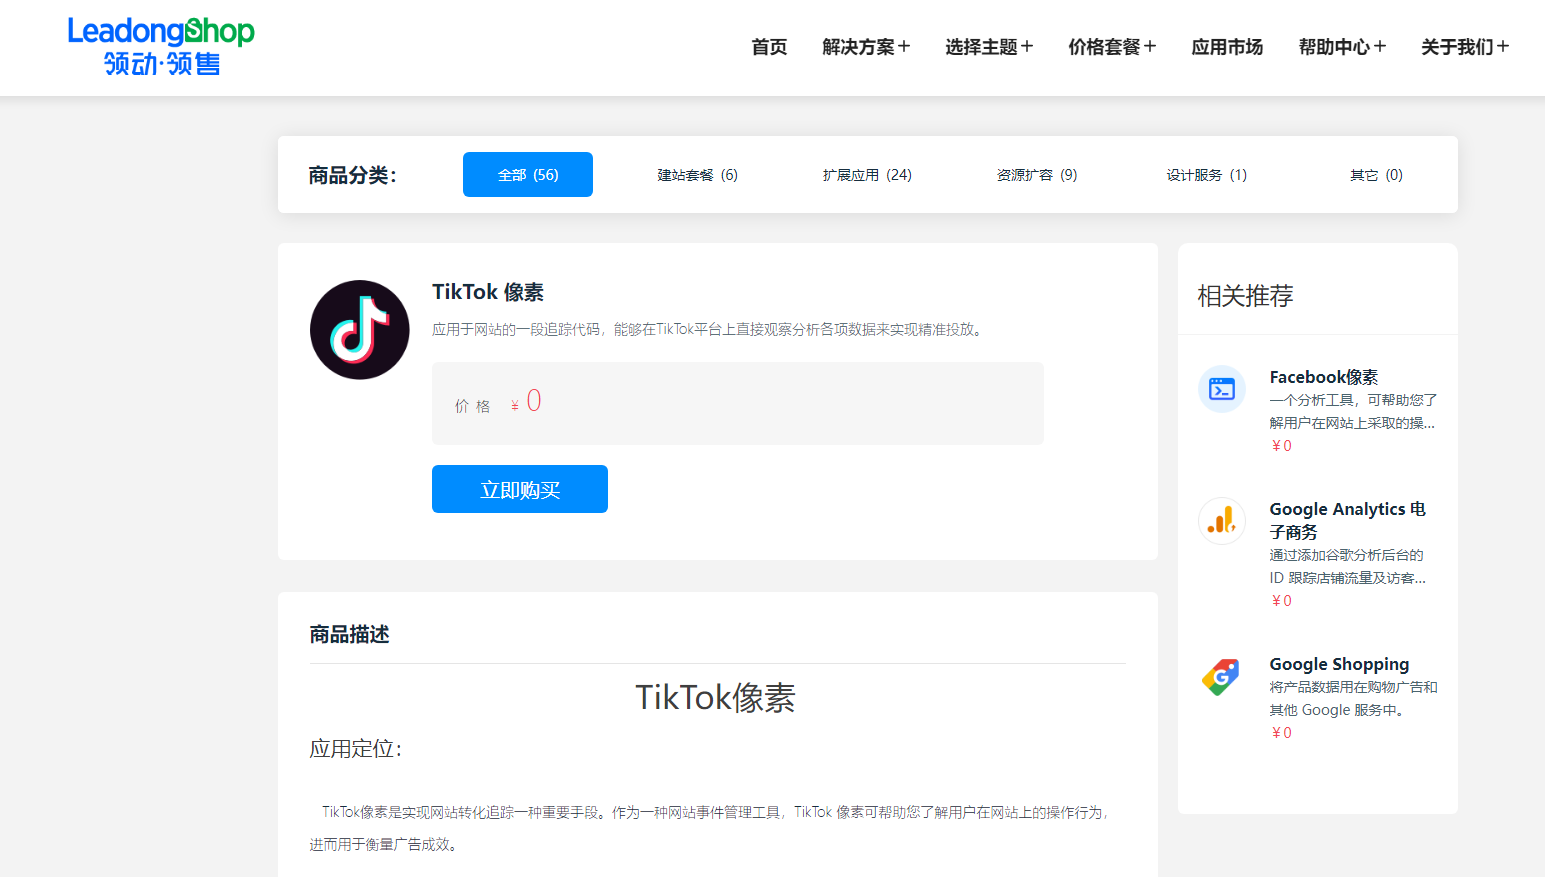The image size is (1545, 877).
Task: Click the Facebook像素 description text
Action: pyautogui.click(x=1353, y=411)
